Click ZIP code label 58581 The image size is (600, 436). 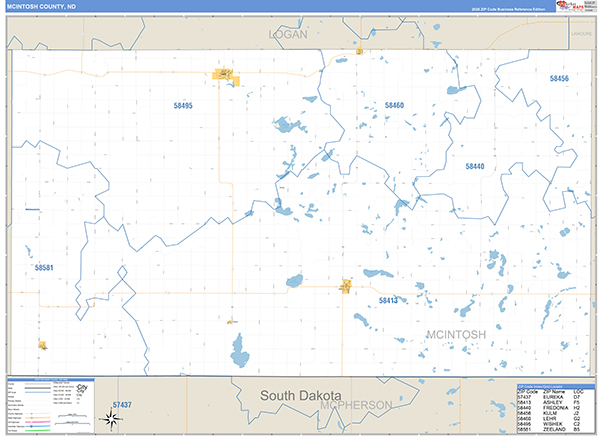pos(43,268)
